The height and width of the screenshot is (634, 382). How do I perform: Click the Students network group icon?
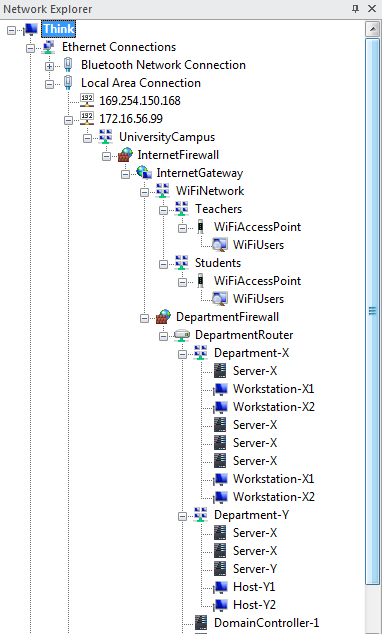(182, 263)
